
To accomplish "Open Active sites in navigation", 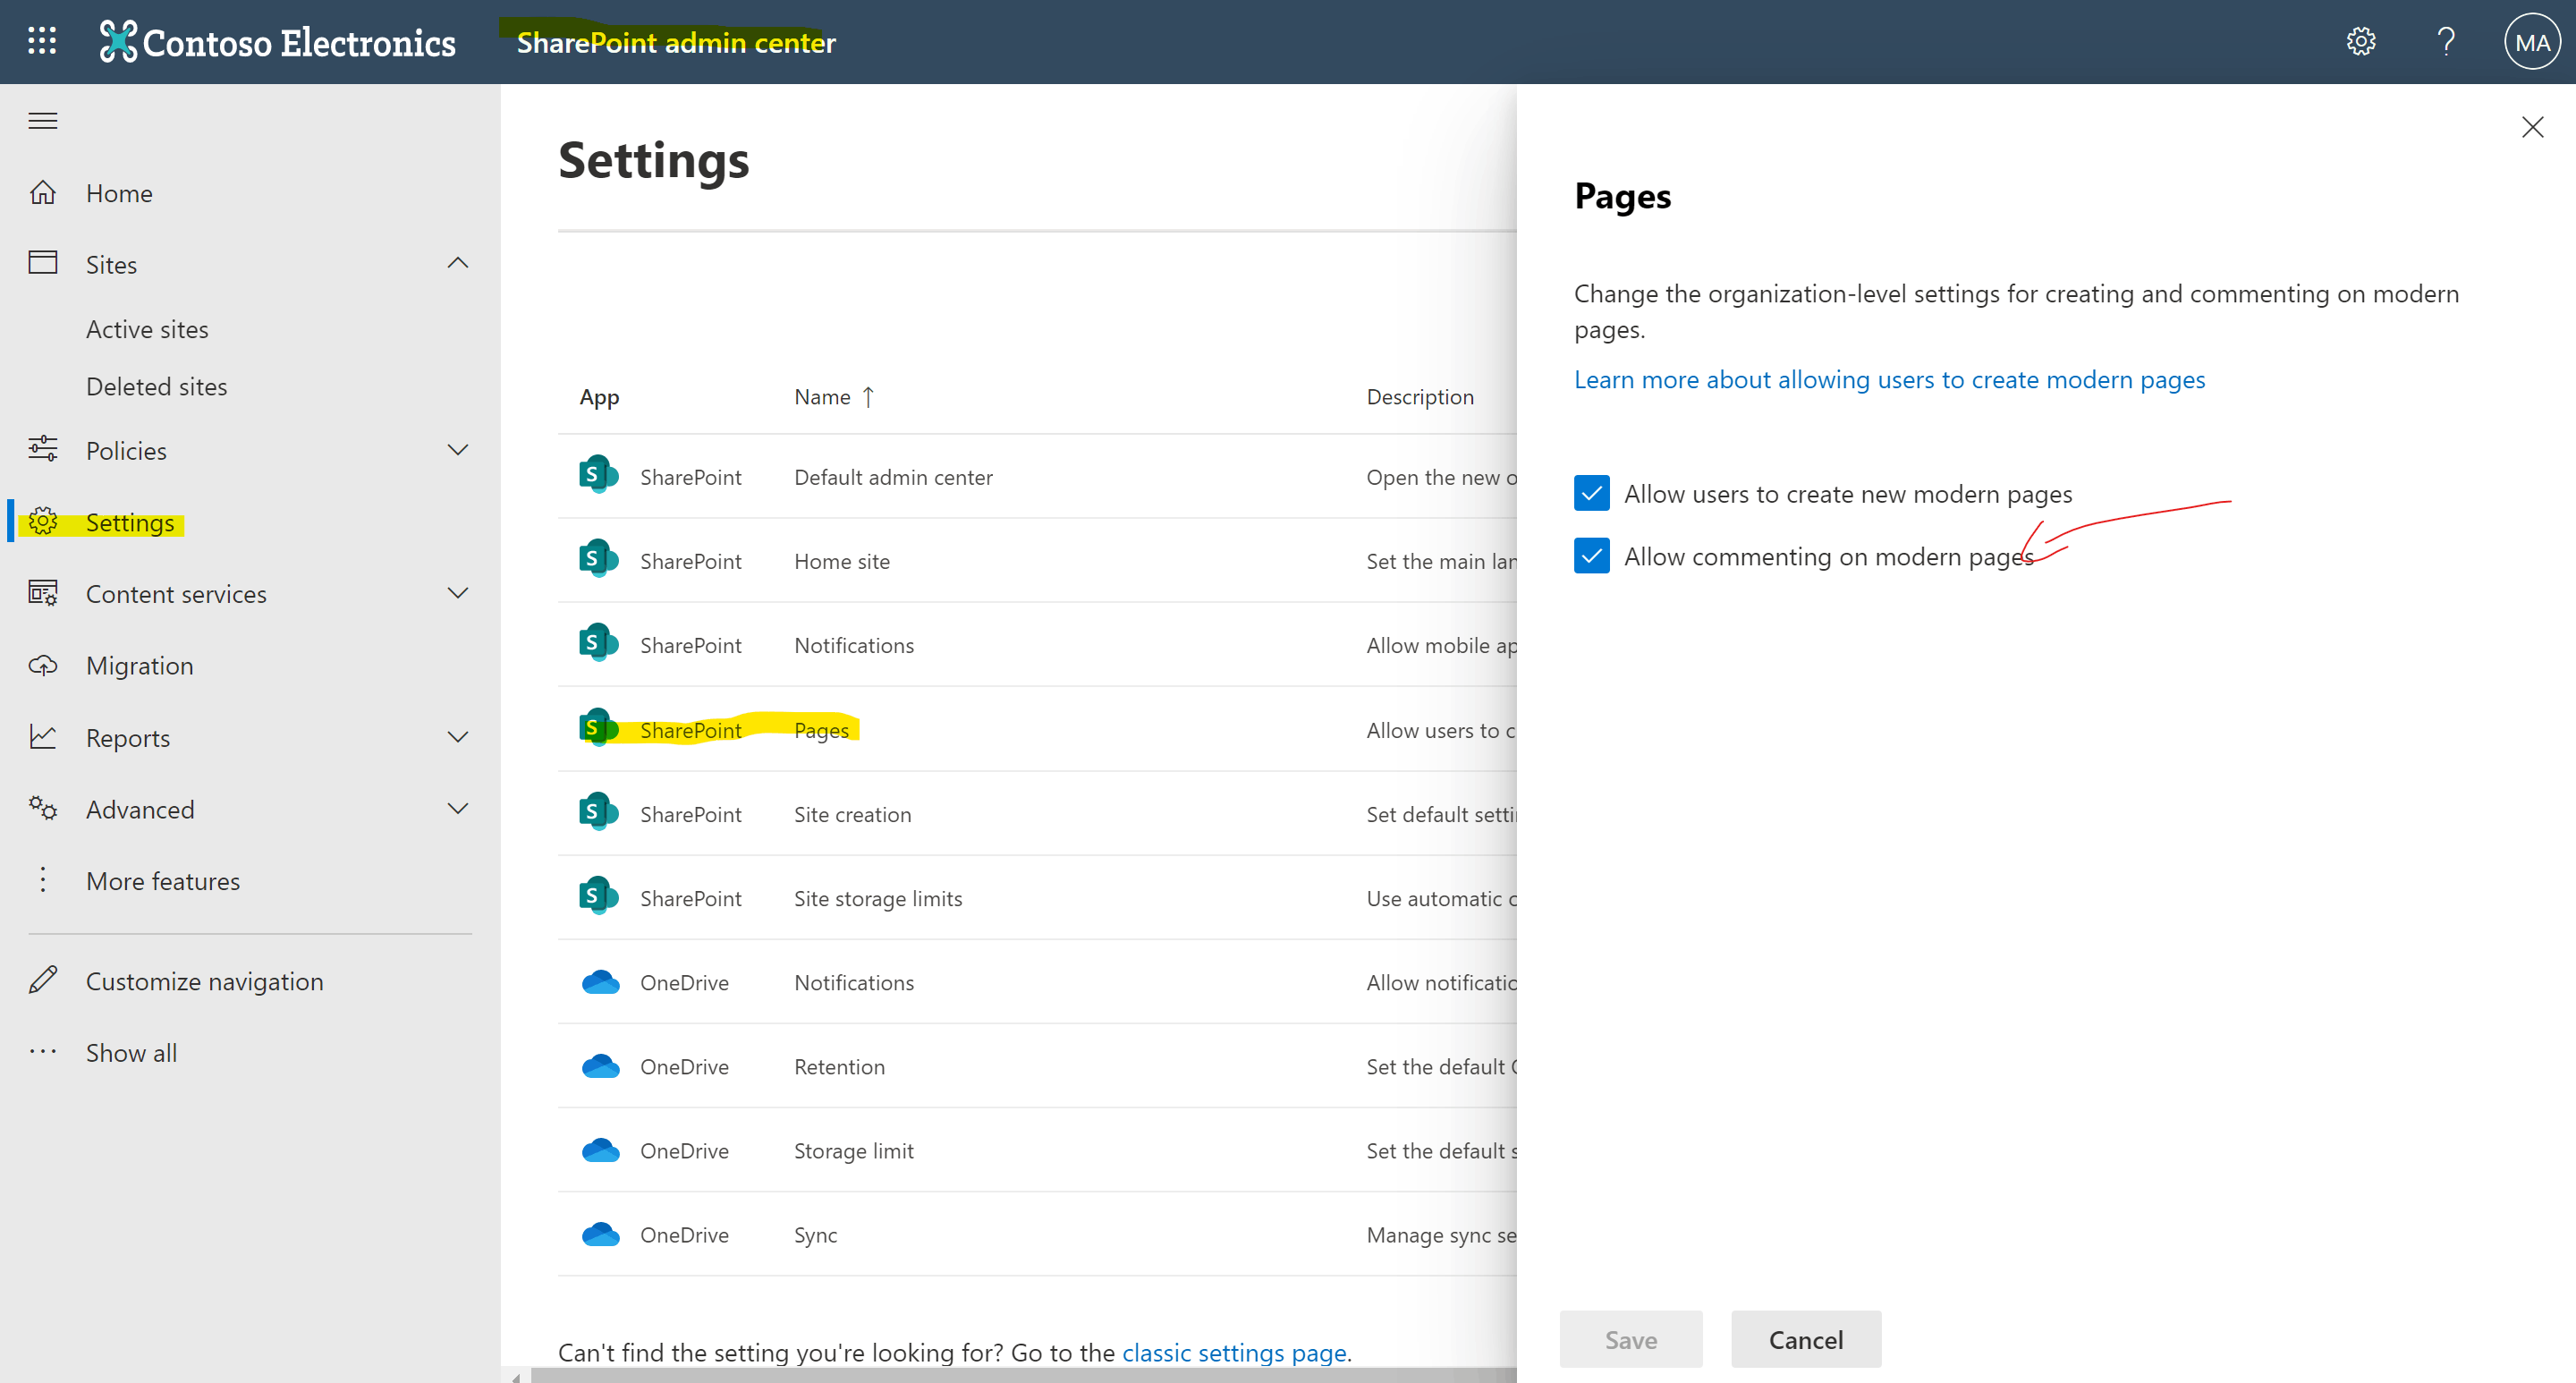I will (147, 329).
